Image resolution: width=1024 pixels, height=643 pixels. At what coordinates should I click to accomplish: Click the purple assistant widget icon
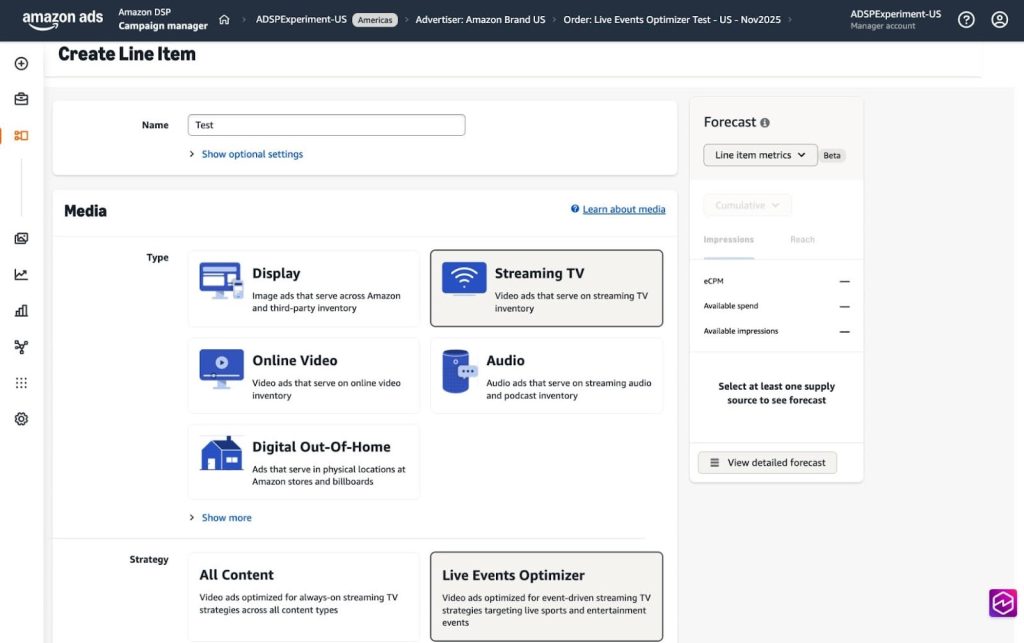click(1002, 603)
